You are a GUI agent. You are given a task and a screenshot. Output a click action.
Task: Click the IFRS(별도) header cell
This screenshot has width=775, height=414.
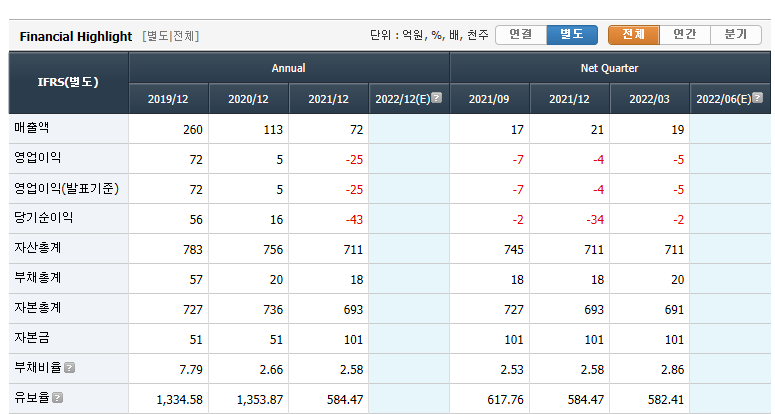click(68, 83)
